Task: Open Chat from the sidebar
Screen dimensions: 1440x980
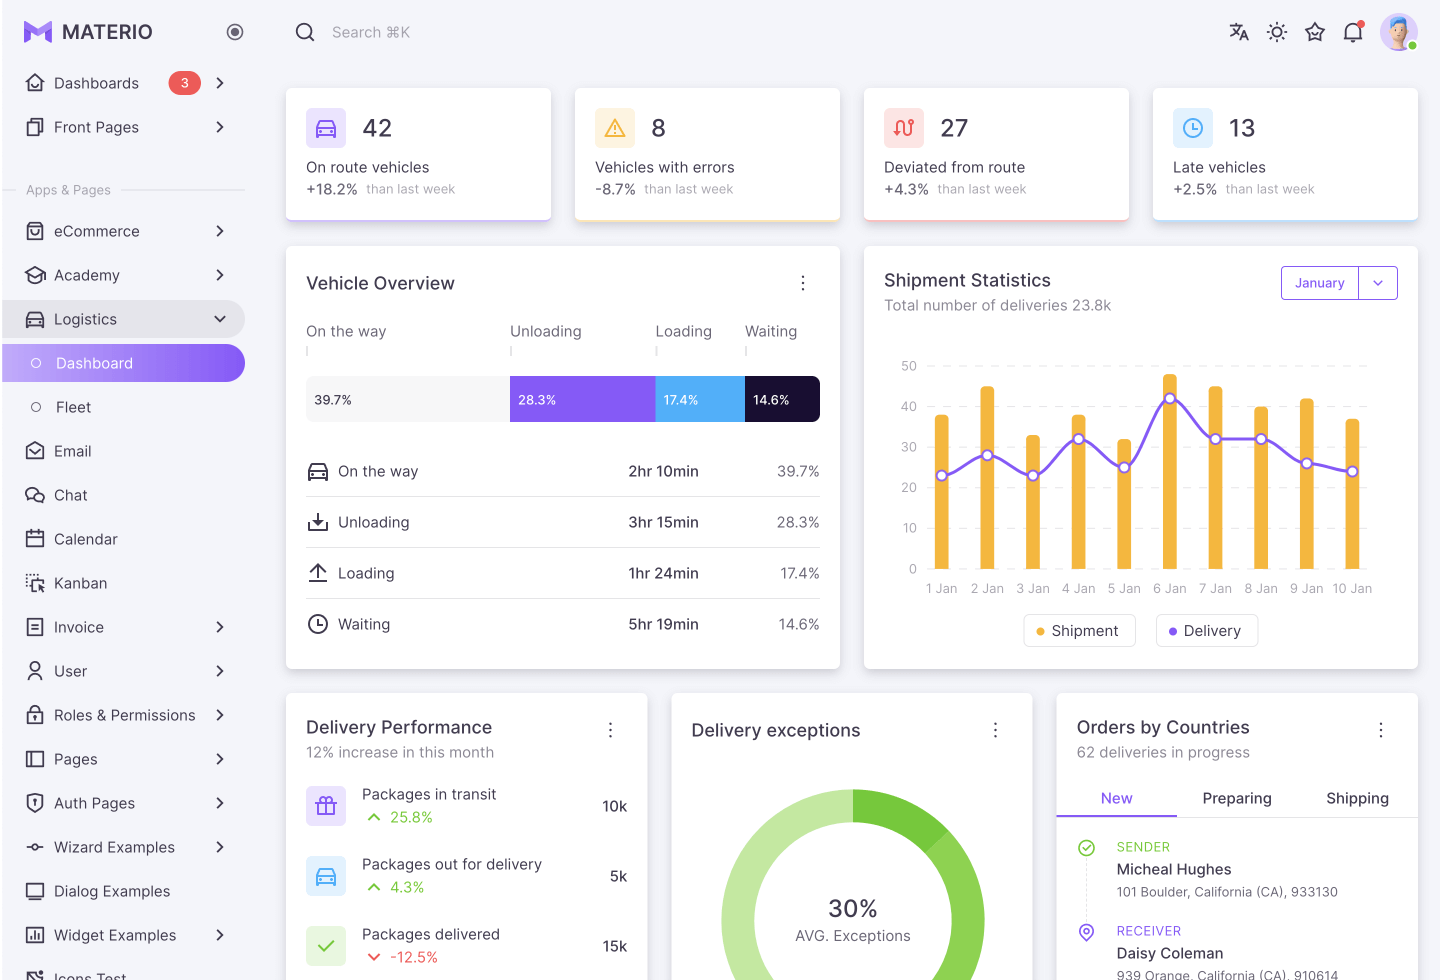Action: 123,495
